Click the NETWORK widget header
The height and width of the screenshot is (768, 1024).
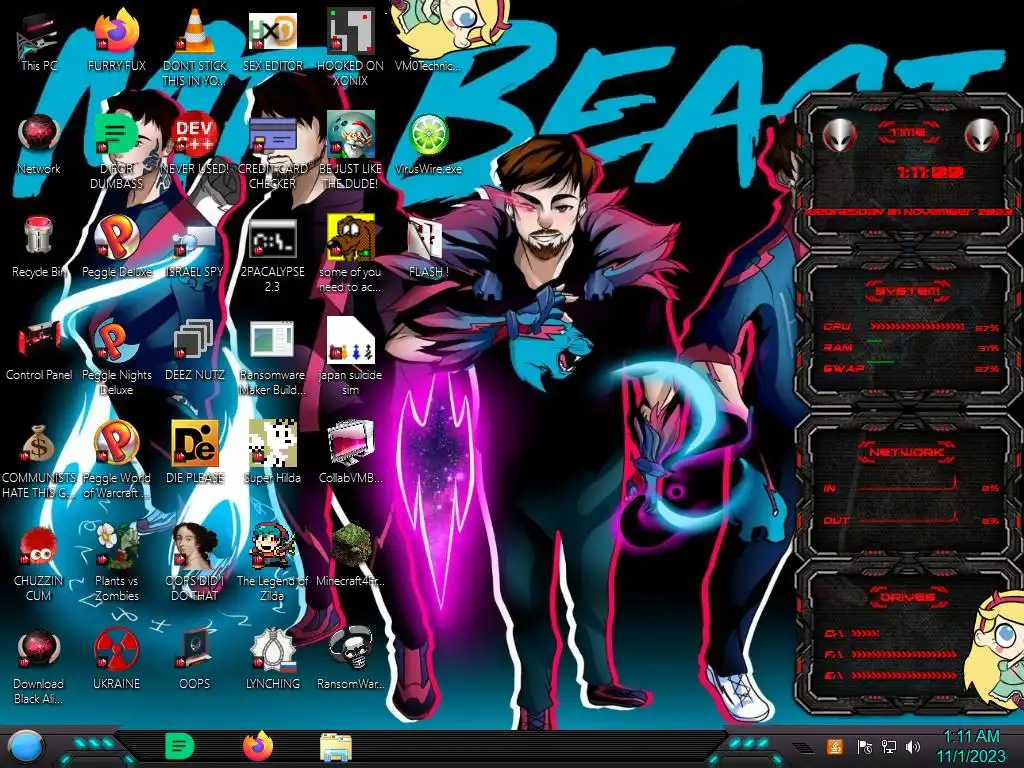[x=908, y=452]
